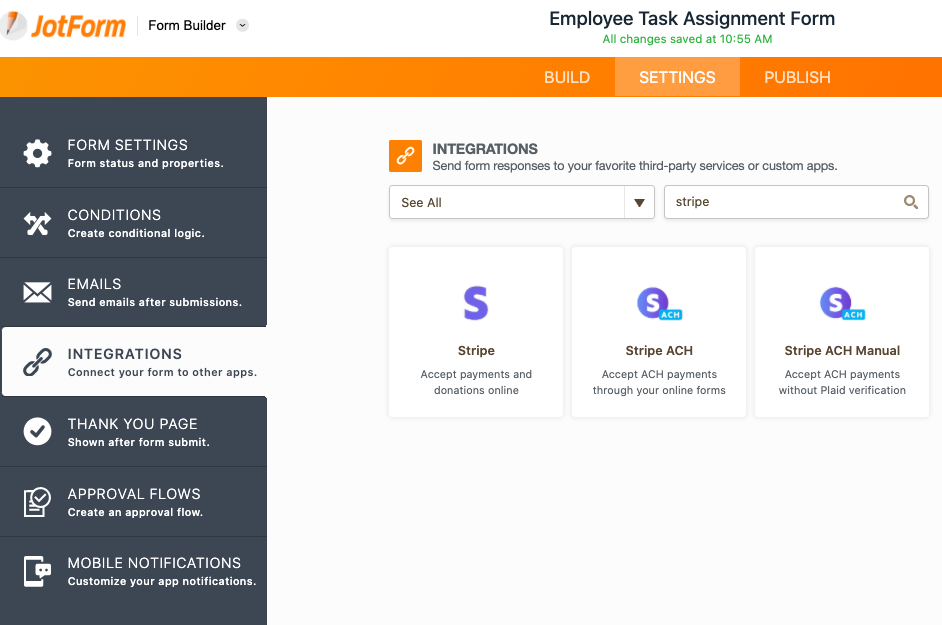Focus the integrations search field containing stripe
This screenshot has height=625, width=942.
pyautogui.click(x=796, y=202)
